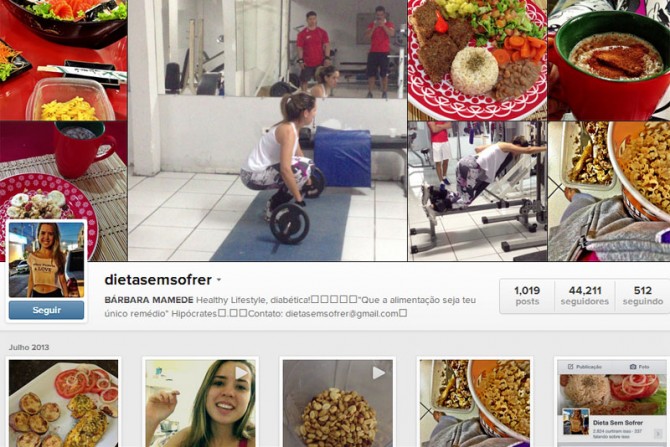Open the gym machine workout photo in collage

coord(477,191)
